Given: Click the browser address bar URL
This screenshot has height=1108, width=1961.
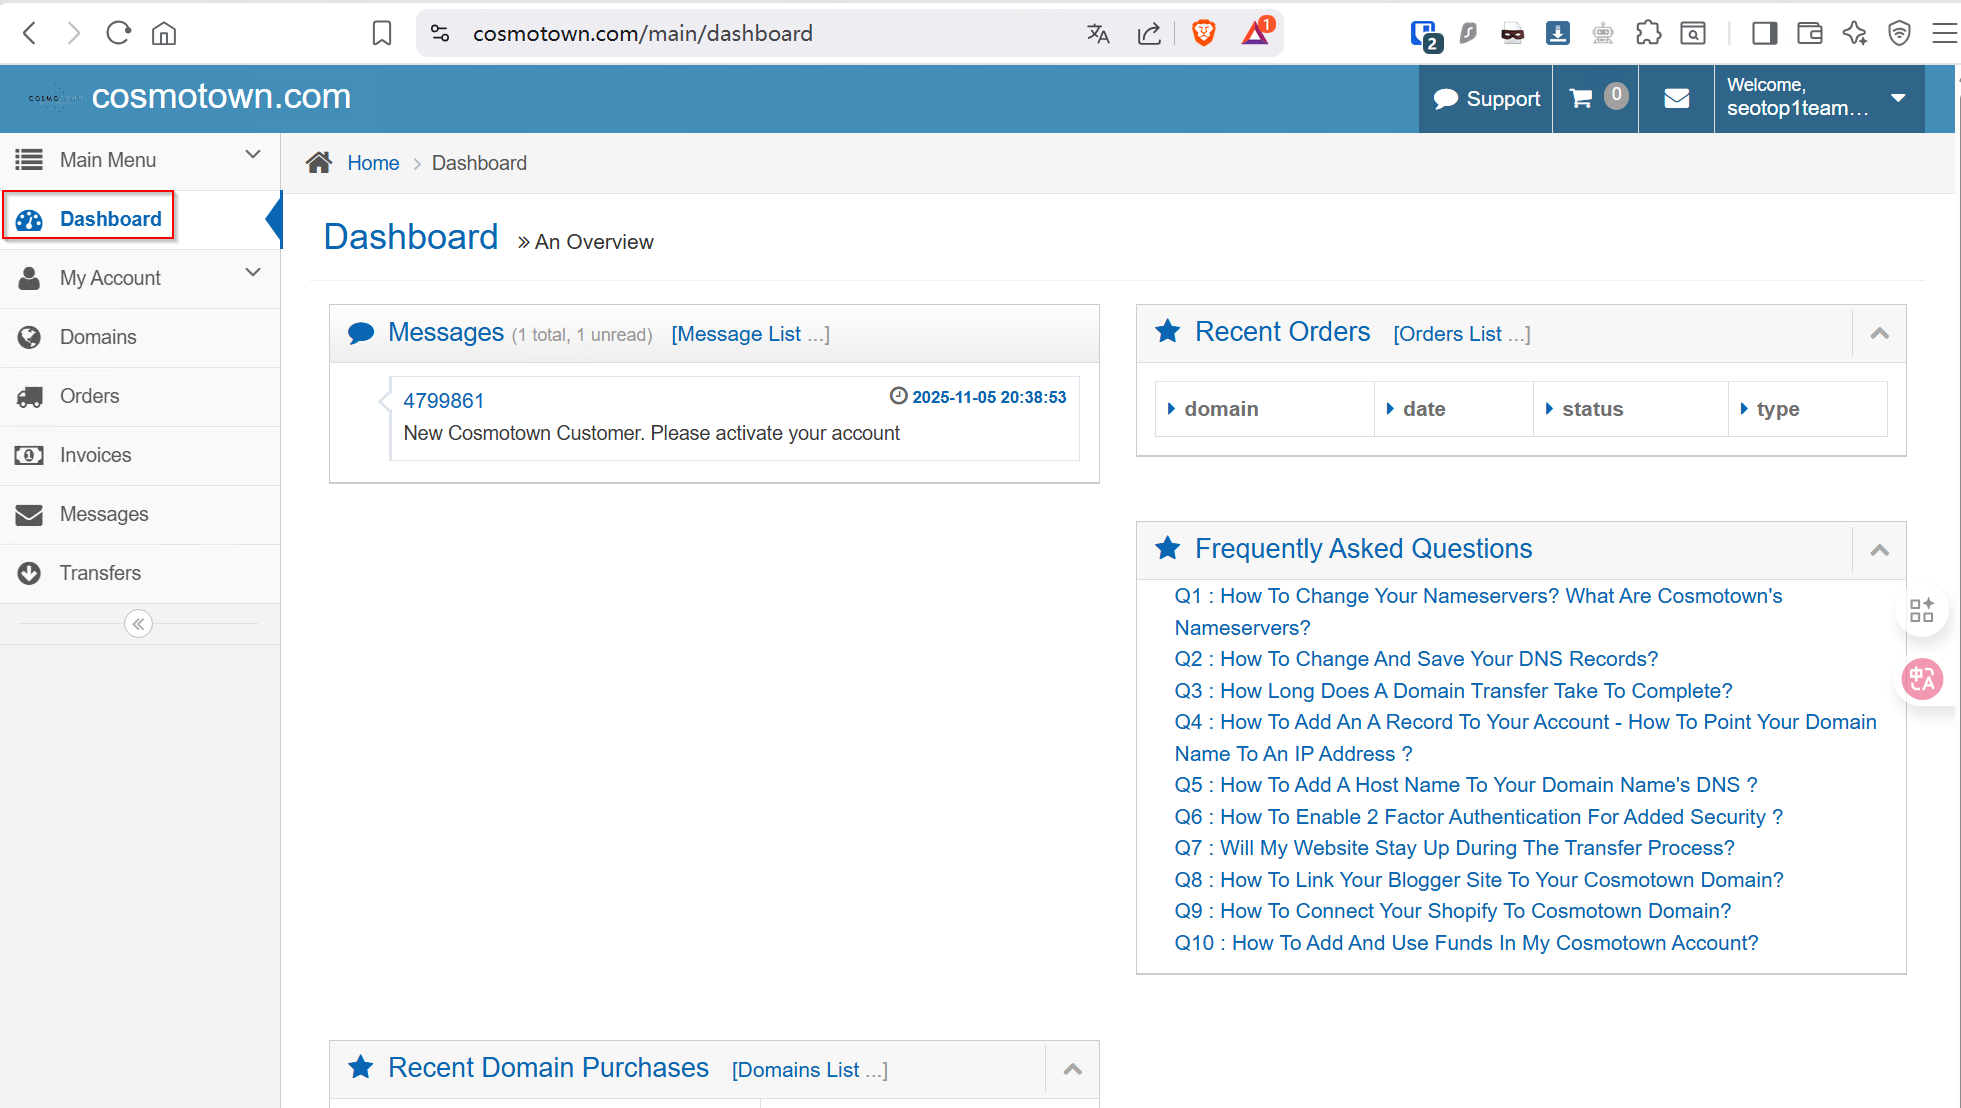Looking at the screenshot, I should point(643,33).
